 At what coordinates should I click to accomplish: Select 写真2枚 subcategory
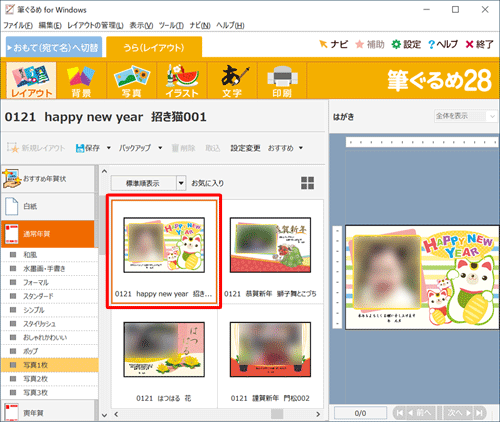point(50,379)
